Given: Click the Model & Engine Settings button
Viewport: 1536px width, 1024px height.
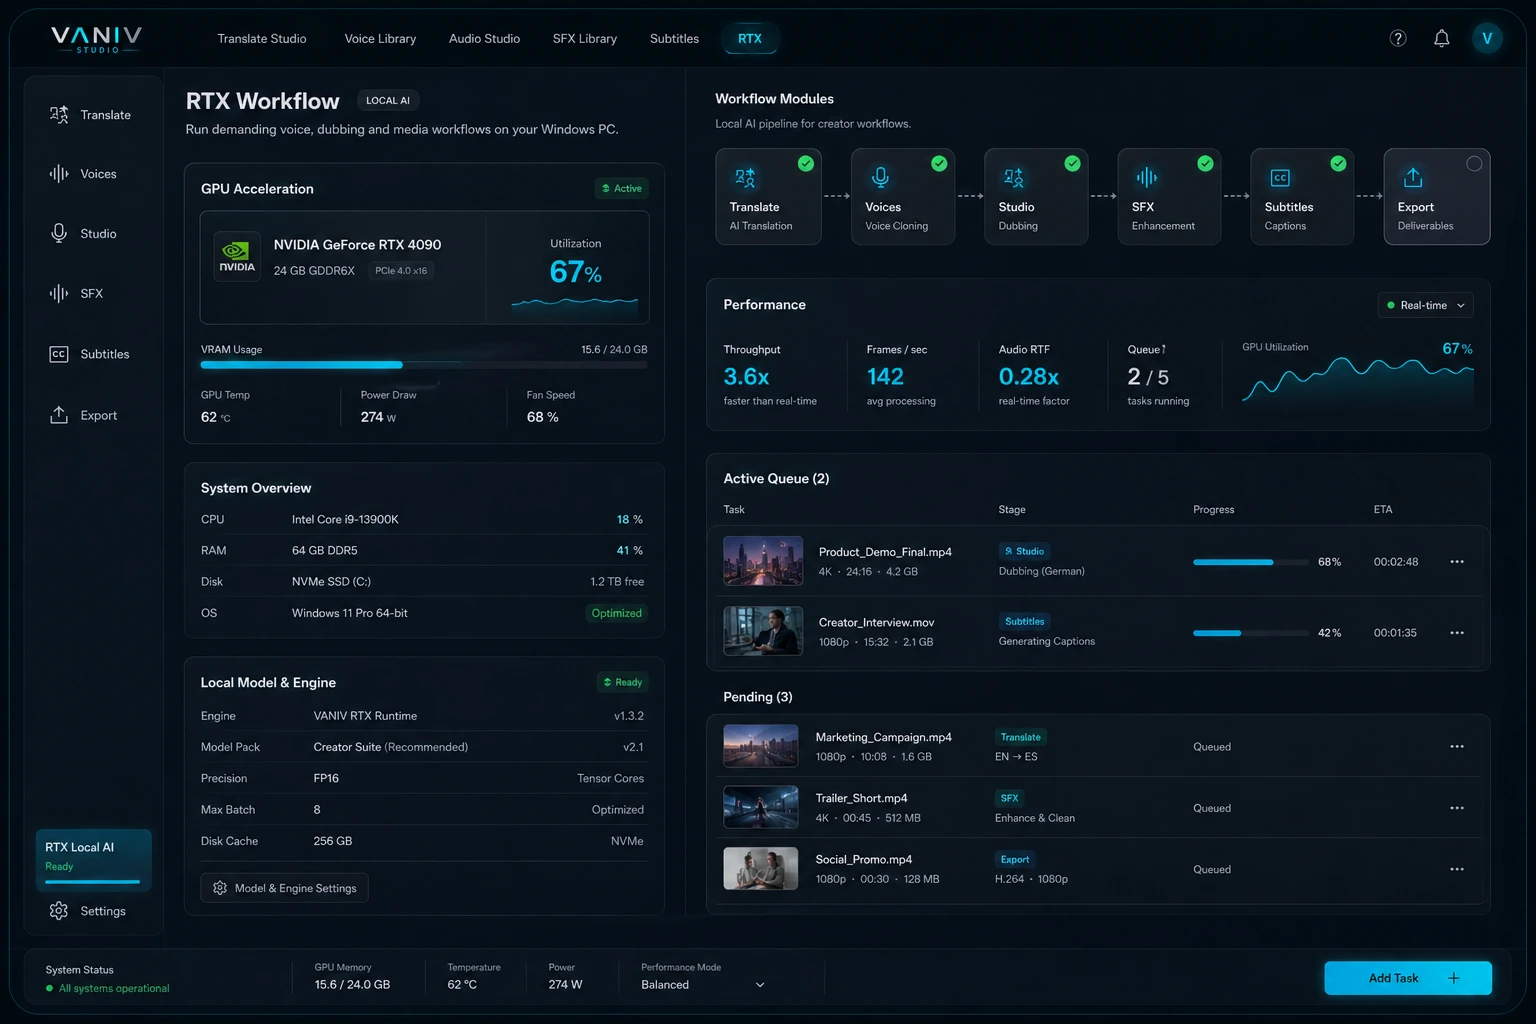Looking at the screenshot, I should coord(284,887).
